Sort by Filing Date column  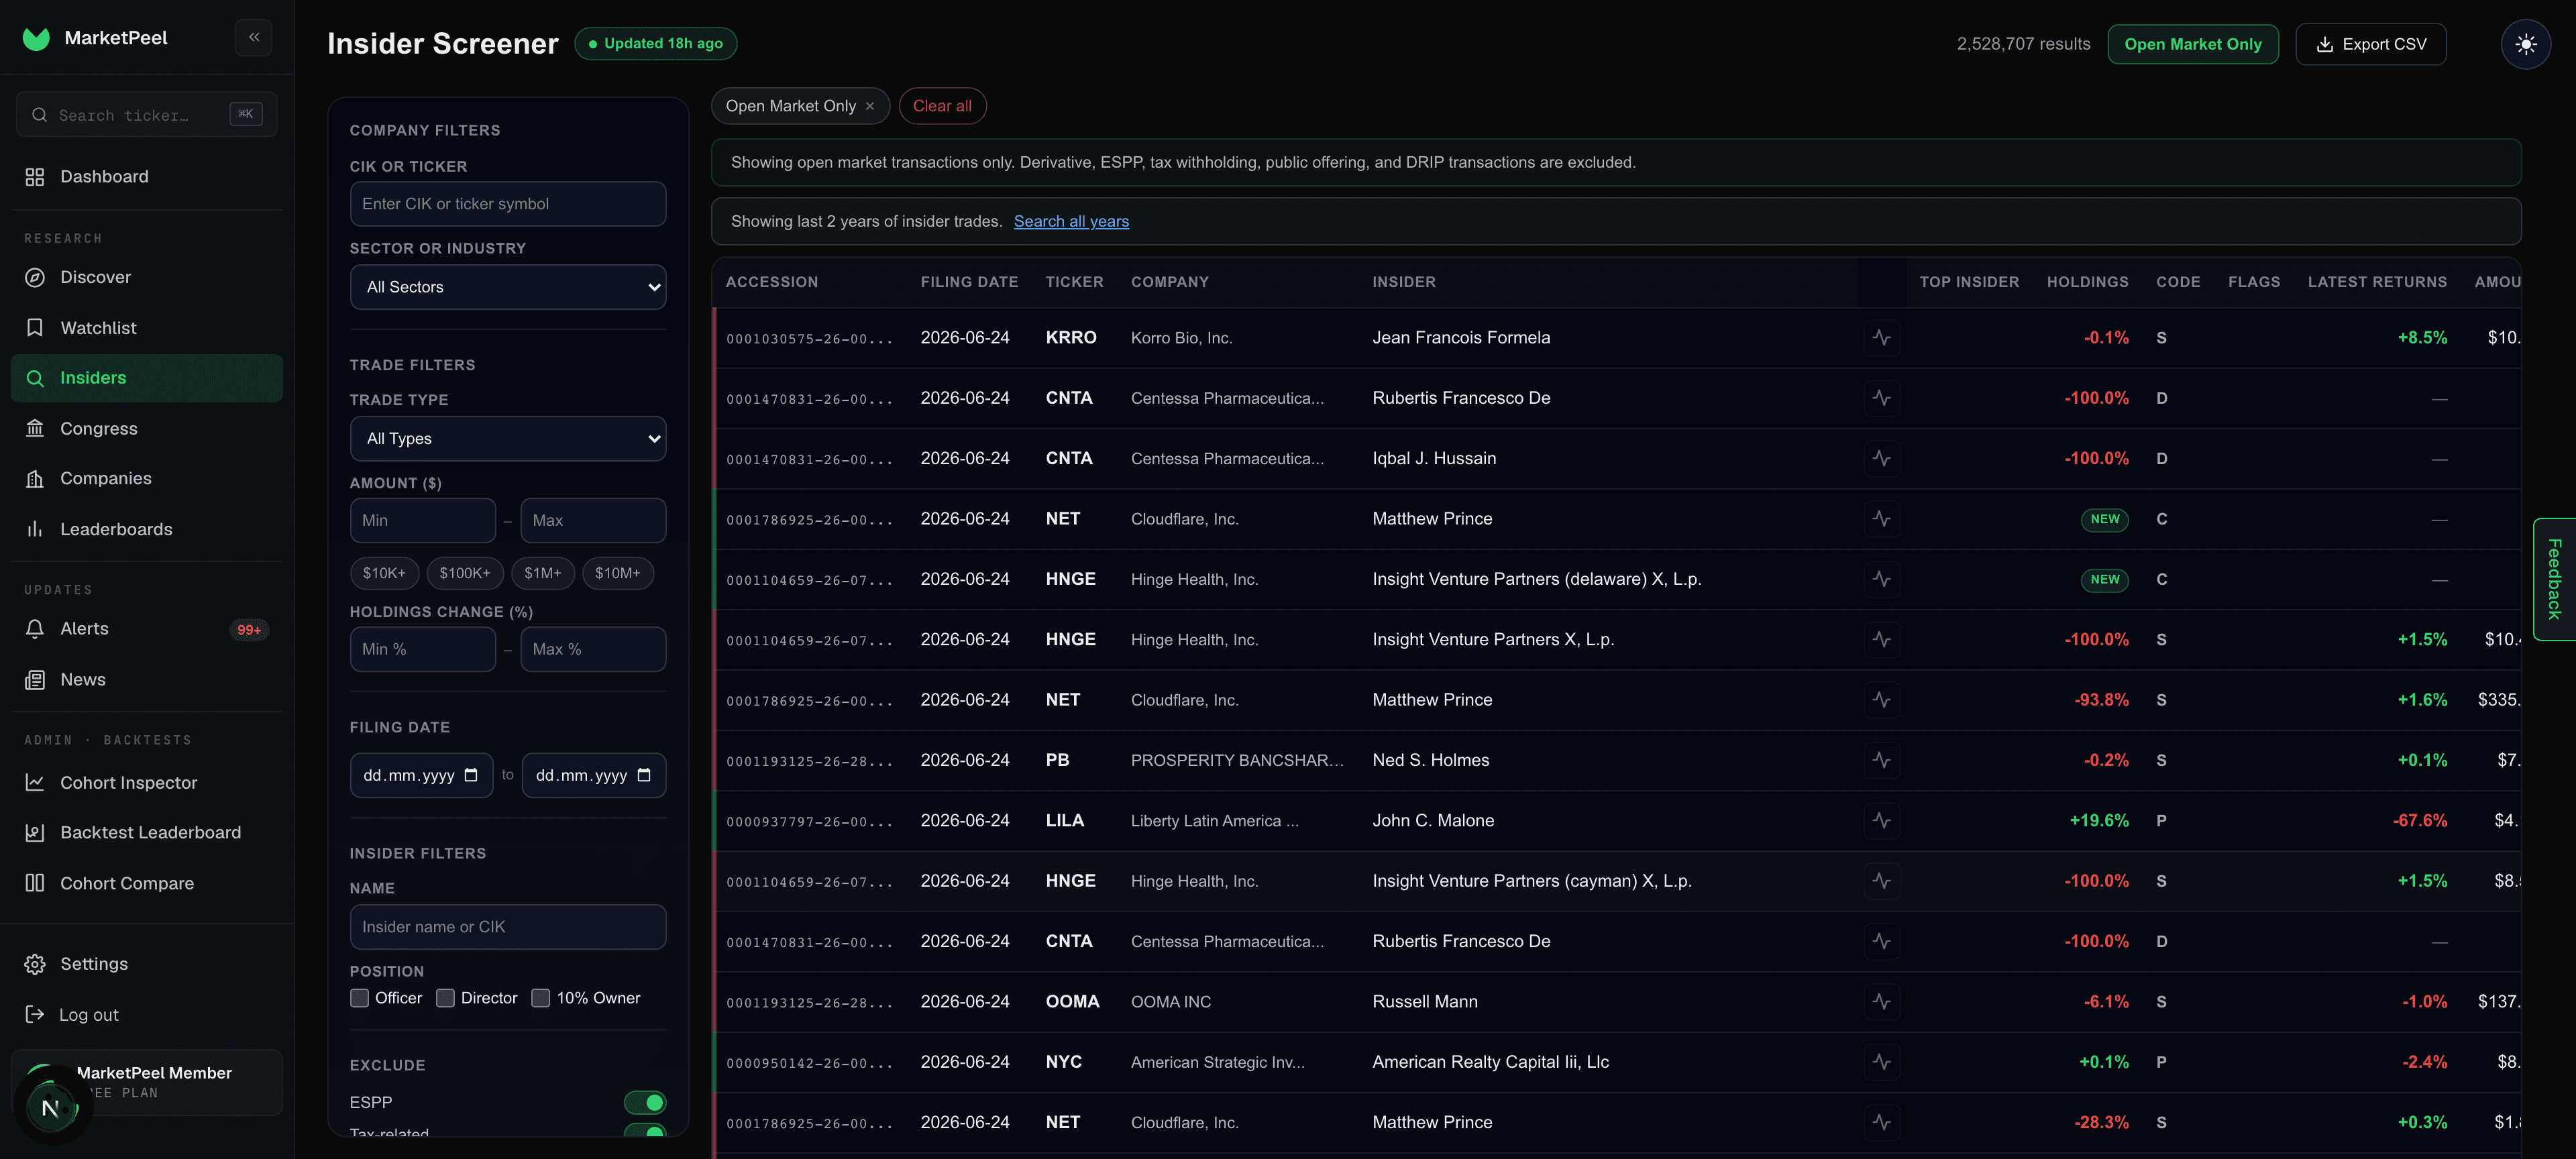969,282
